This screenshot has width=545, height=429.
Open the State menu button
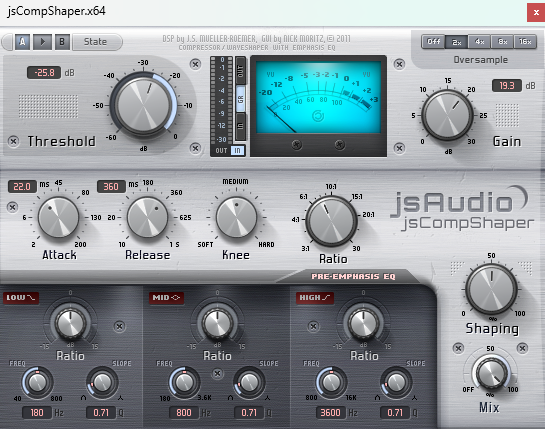(97, 42)
